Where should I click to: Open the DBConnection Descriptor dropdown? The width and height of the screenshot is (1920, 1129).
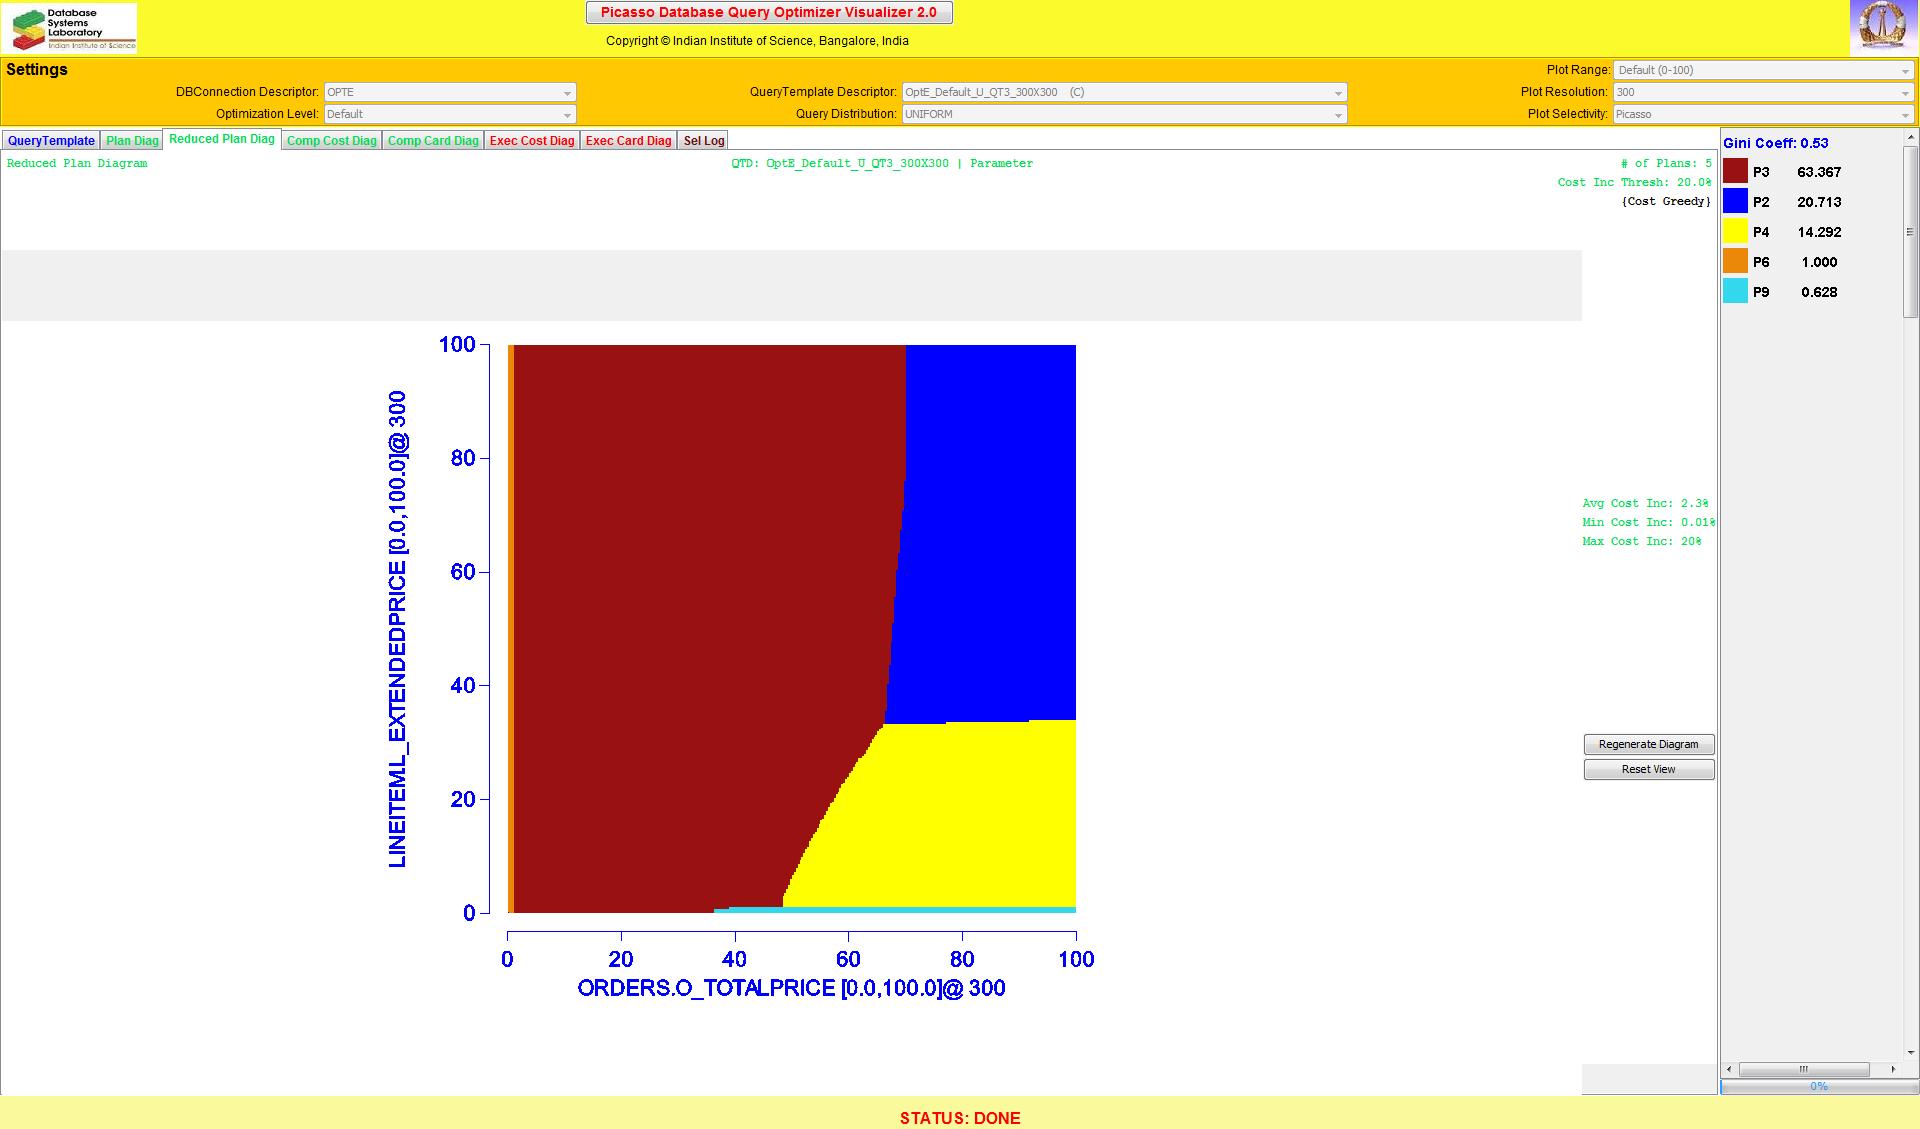pyautogui.click(x=450, y=92)
